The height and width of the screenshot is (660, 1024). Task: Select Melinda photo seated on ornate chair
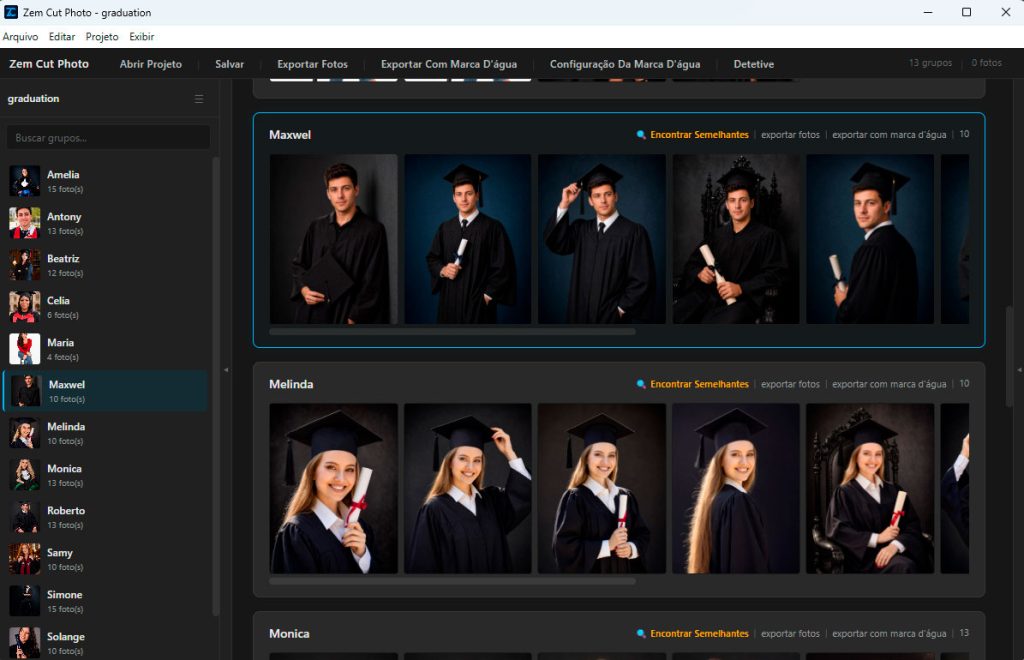click(x=870, y=488)
